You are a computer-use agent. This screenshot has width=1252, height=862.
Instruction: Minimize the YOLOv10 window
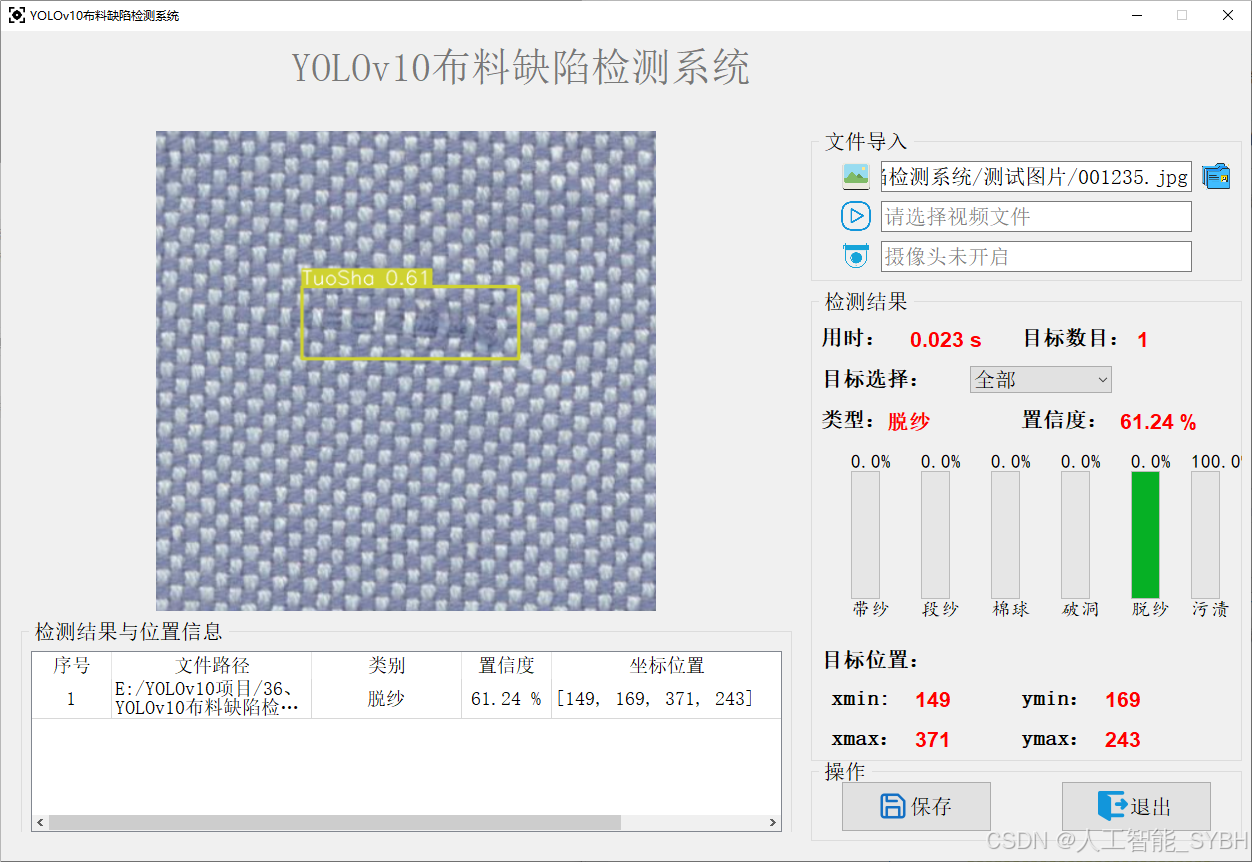1137,15
